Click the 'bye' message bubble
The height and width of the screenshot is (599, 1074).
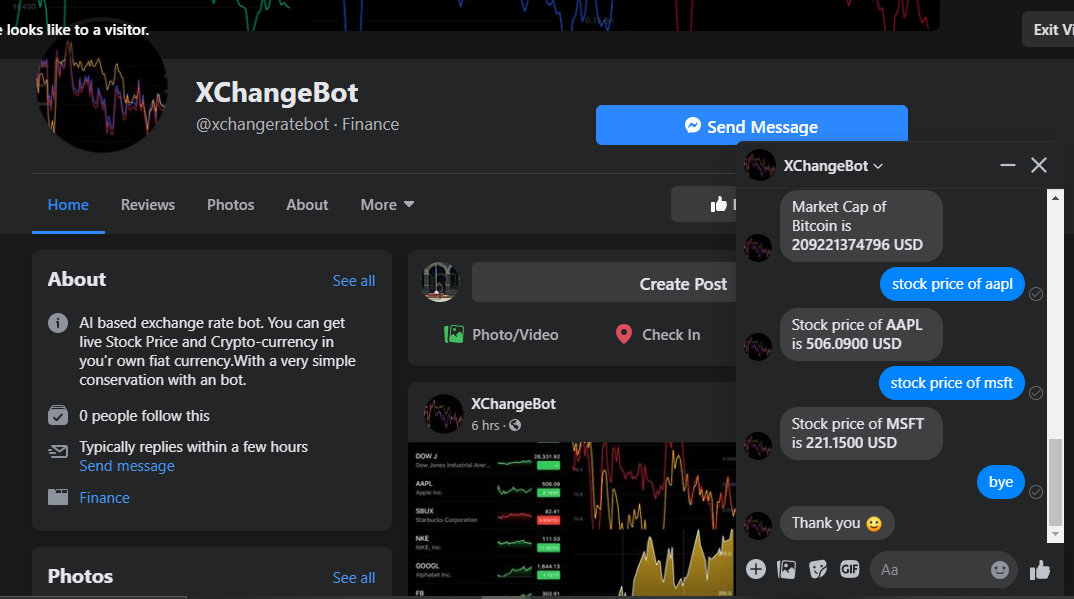[1001, 482]
